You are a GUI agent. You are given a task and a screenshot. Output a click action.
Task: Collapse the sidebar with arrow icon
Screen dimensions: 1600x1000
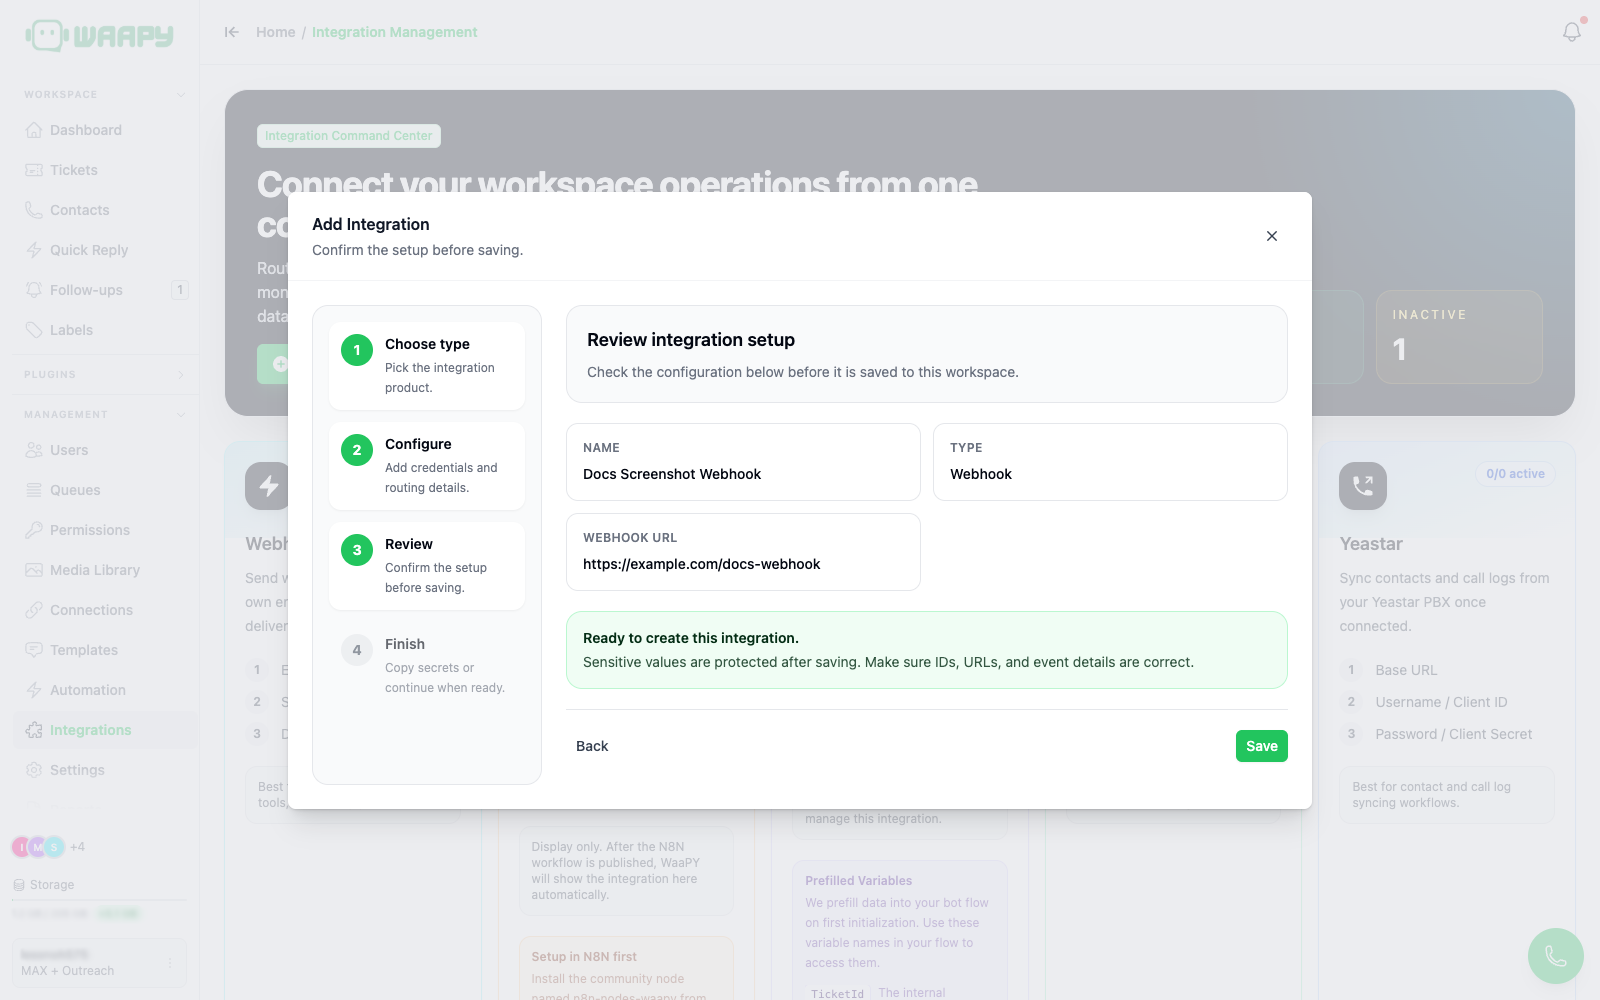232,32
